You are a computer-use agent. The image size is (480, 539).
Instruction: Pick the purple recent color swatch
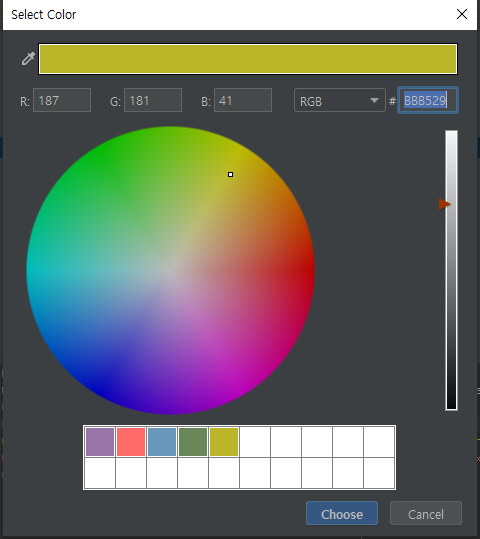(100, 442)
